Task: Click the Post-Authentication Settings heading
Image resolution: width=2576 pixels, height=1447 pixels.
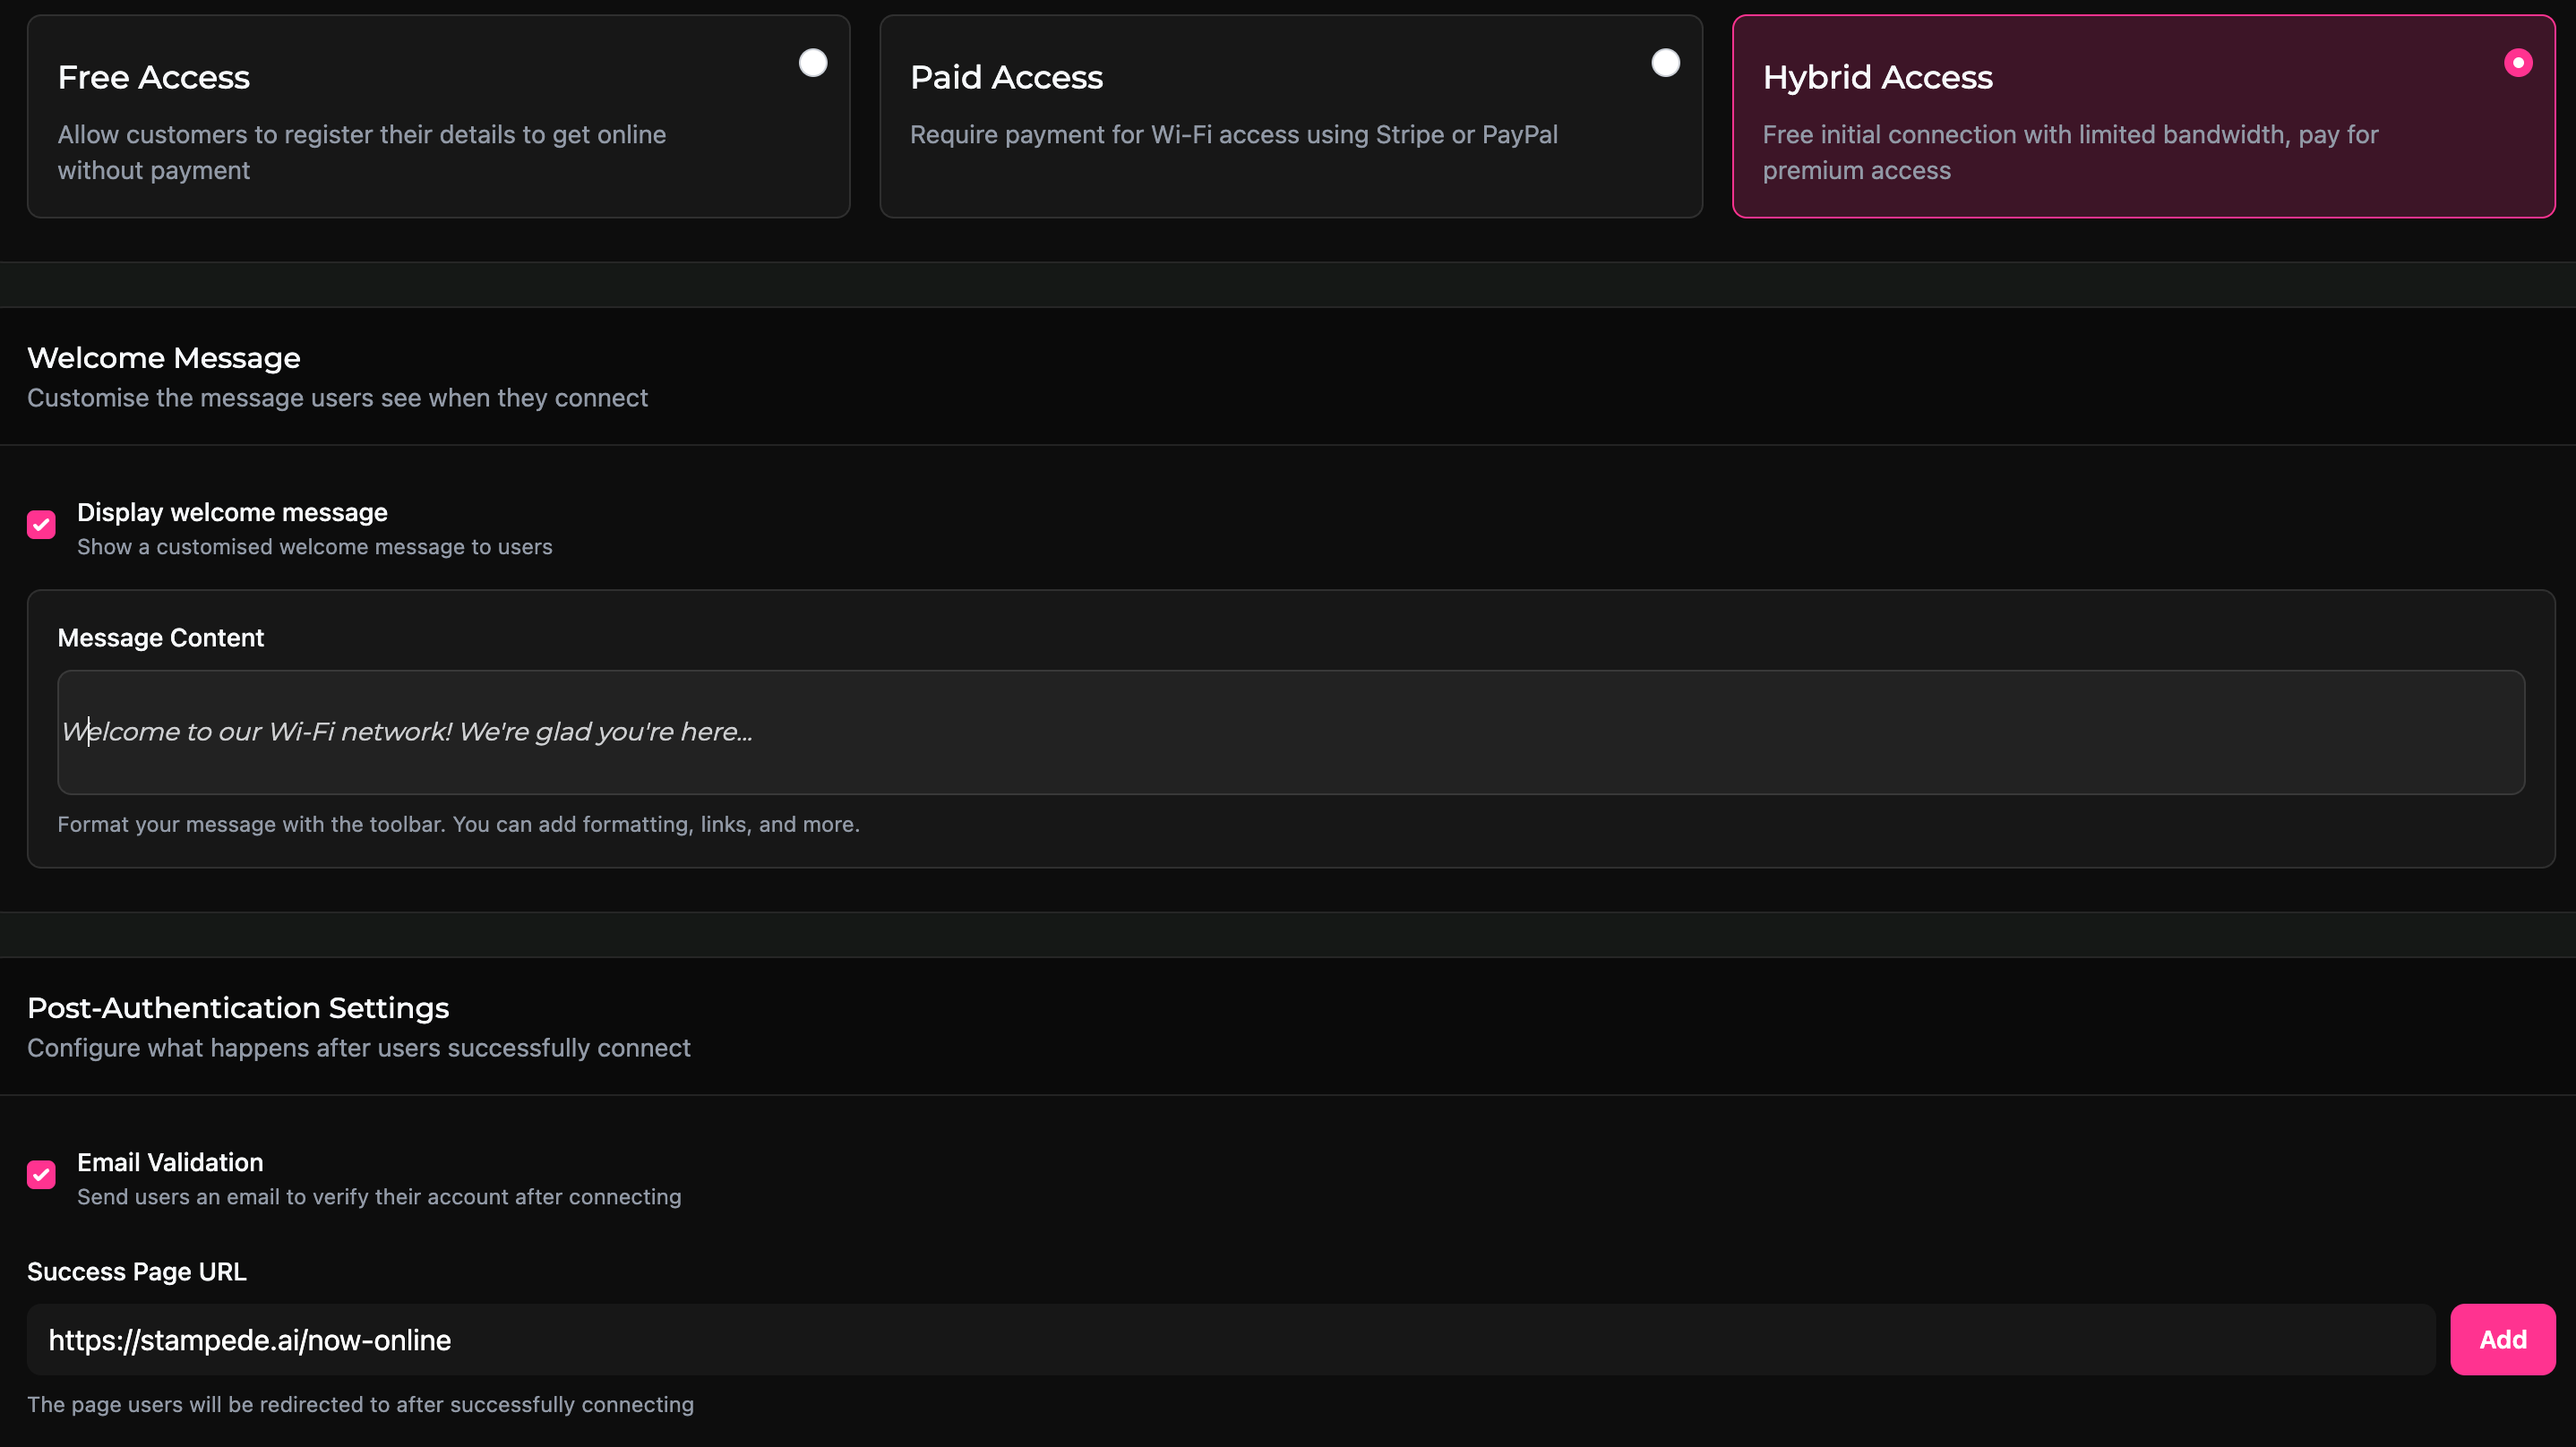Action: 238,1008
